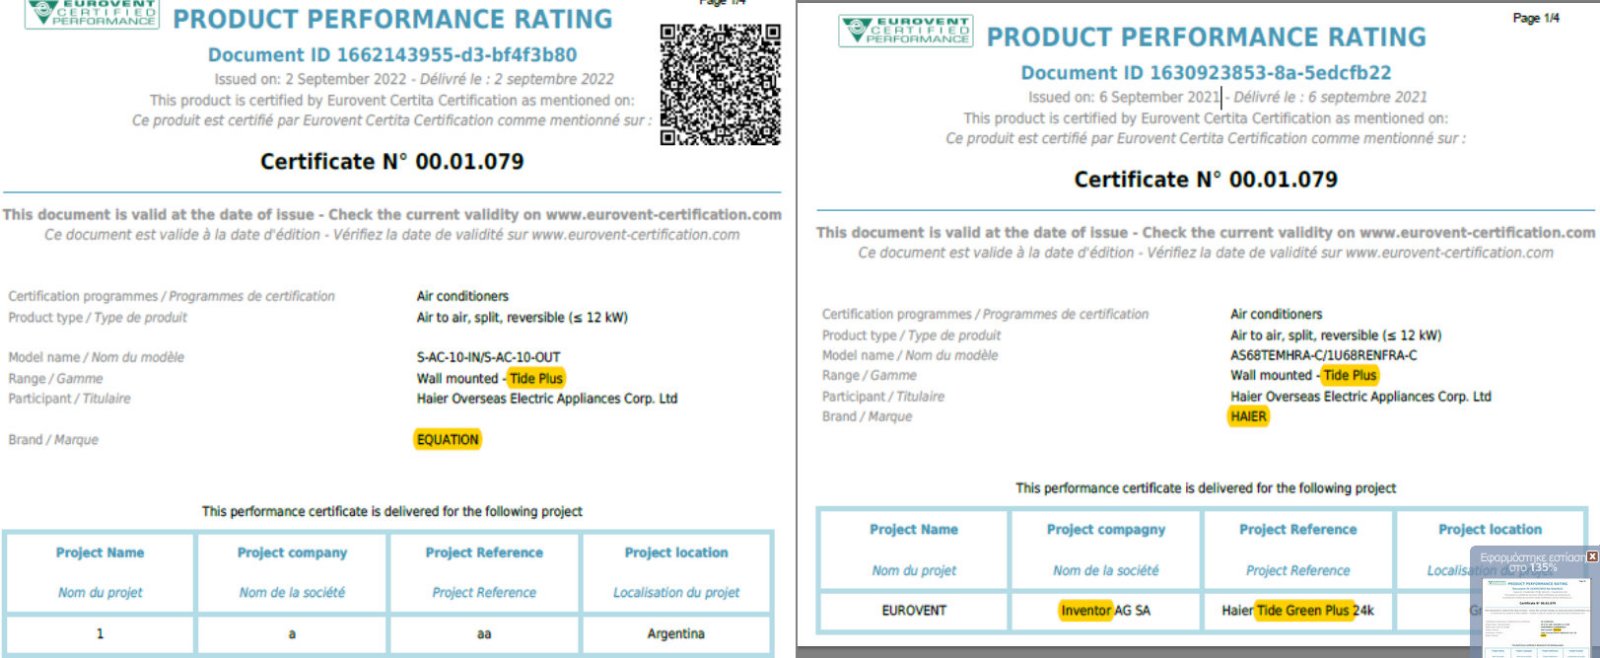Screen dimensions: 1600x658
Task: Click the Argentina project location cell
Action: tap(676, 634)
